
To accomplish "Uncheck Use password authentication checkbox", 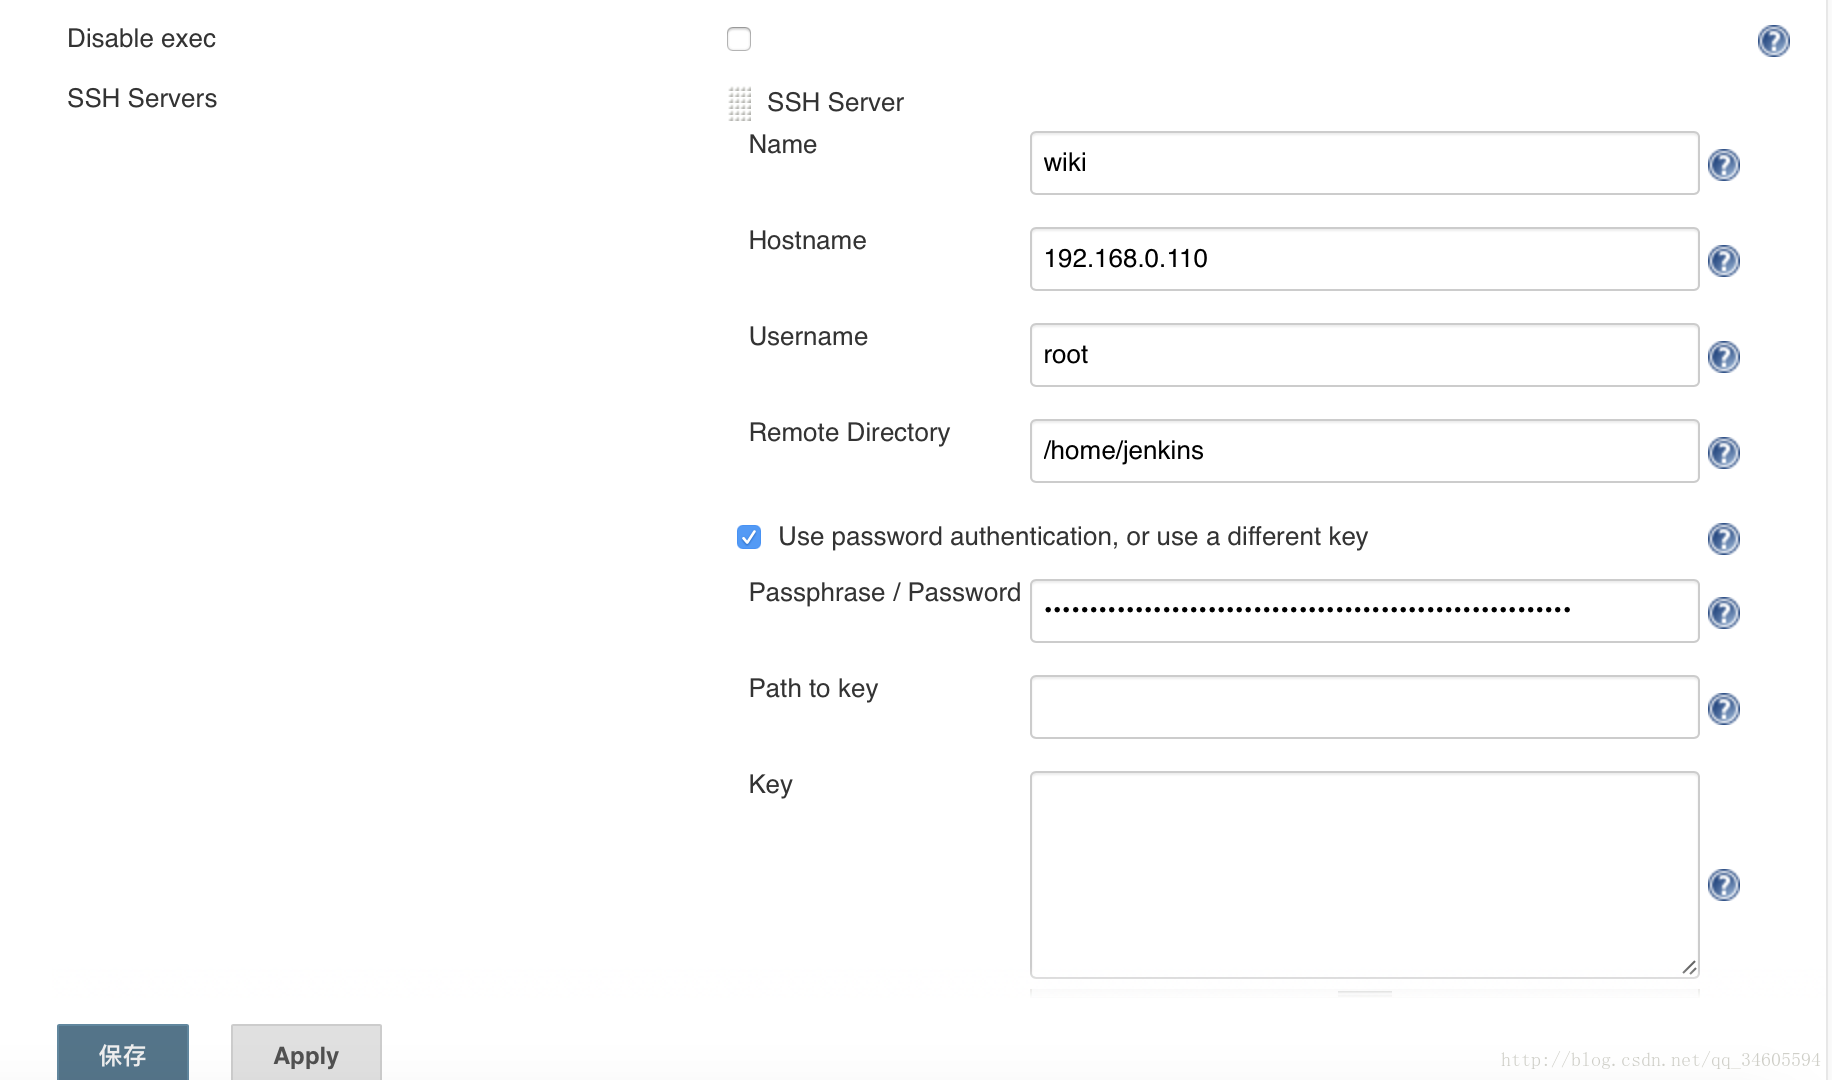I will 749,537.
